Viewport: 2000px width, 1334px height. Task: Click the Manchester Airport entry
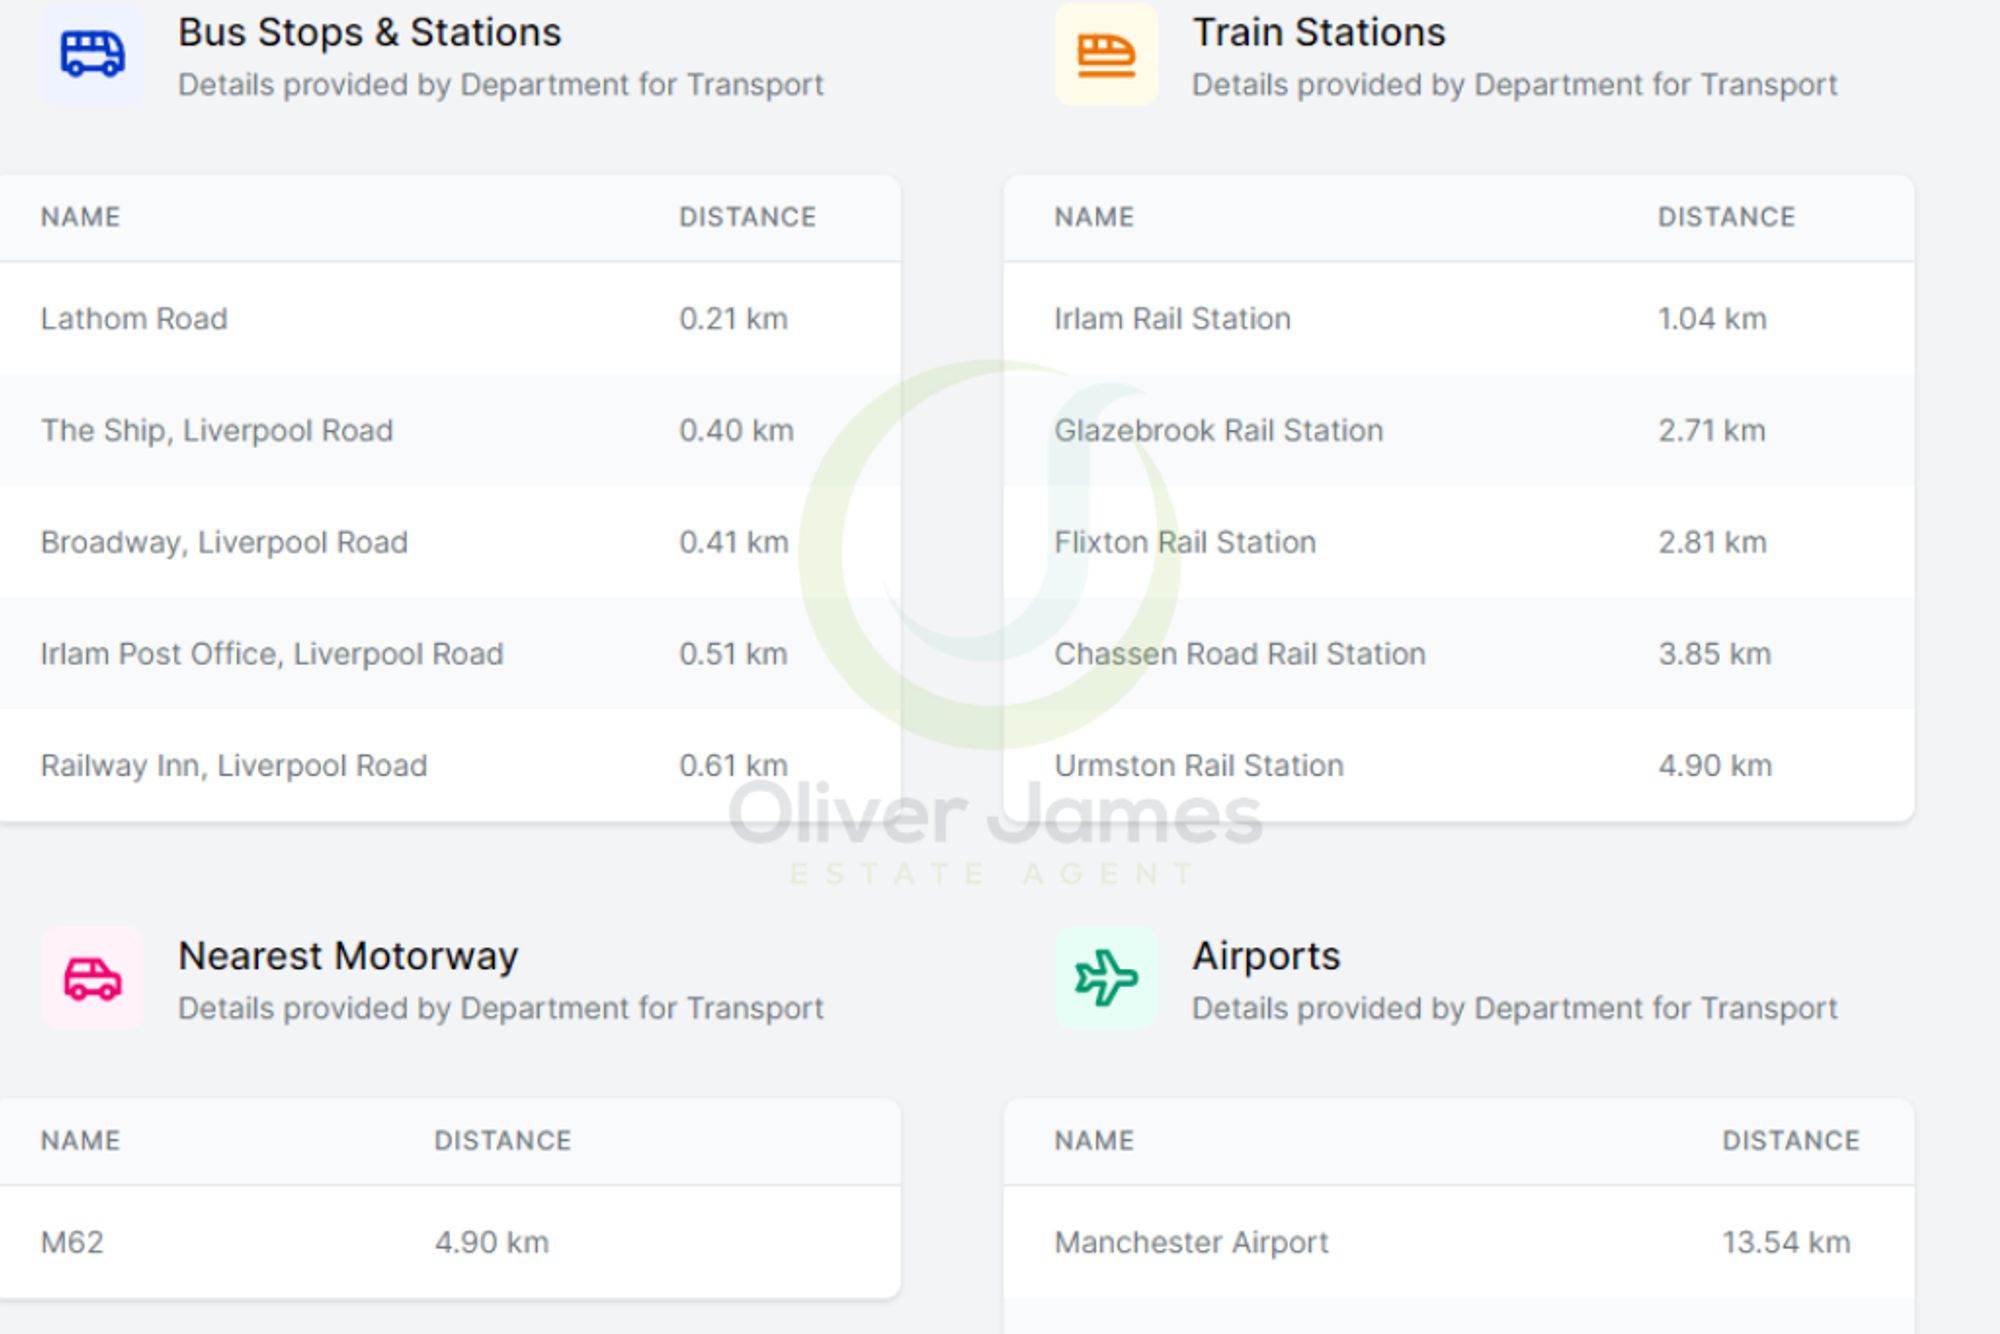1191,1243
